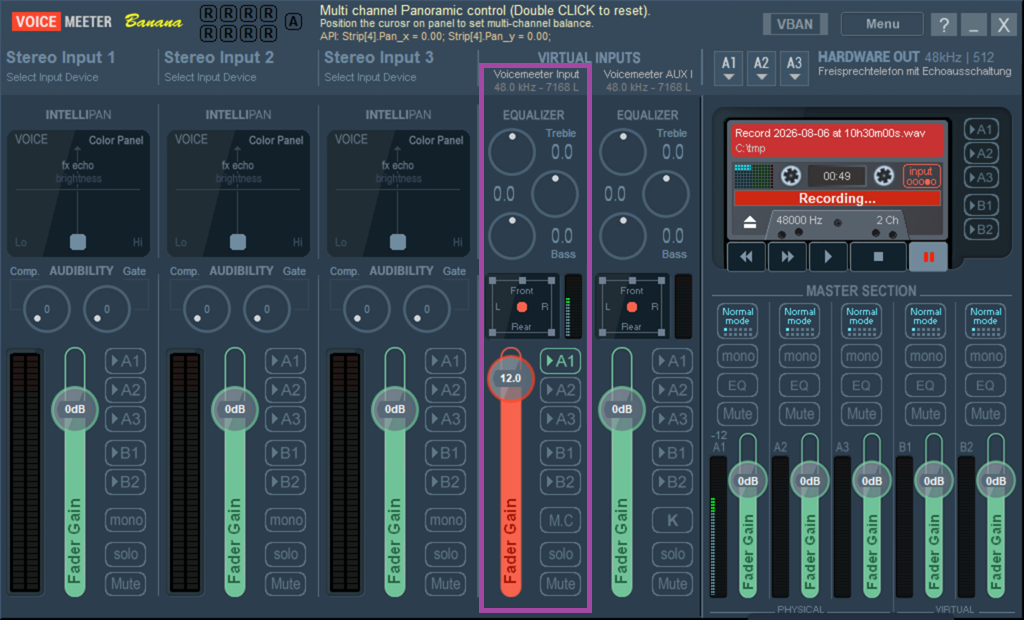This screenshot has height=620, width=1024.
Task: Click Stereo Input 3 Gate knob
Action: point(426,308)
